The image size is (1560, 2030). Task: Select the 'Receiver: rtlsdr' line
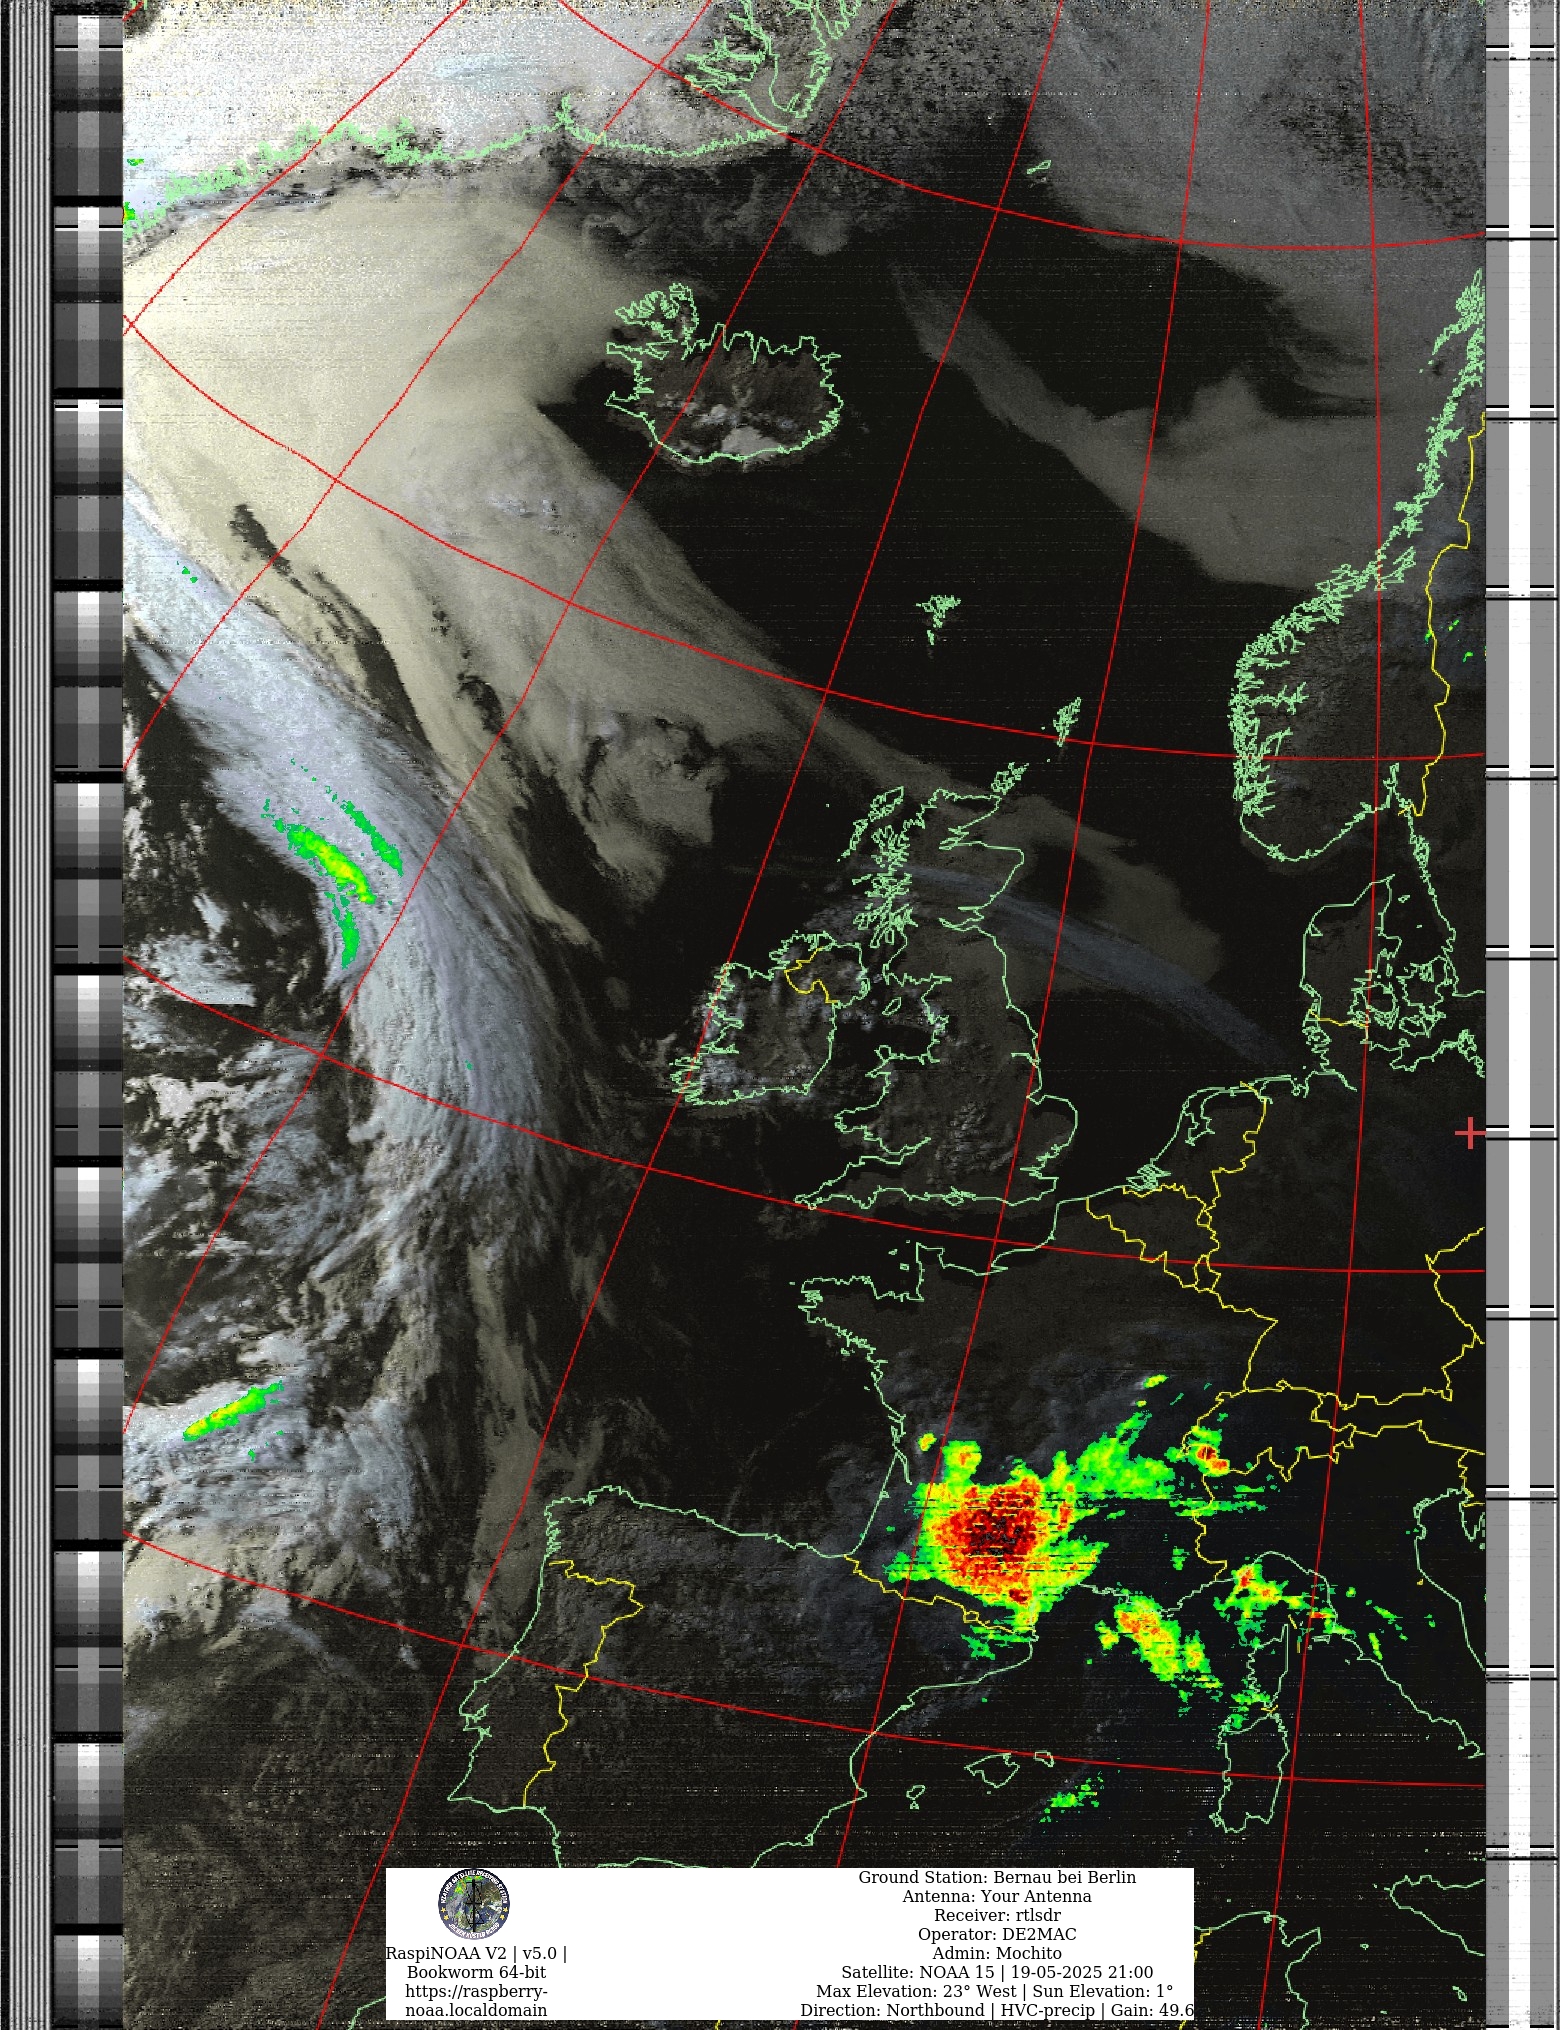coord(997,1915)
